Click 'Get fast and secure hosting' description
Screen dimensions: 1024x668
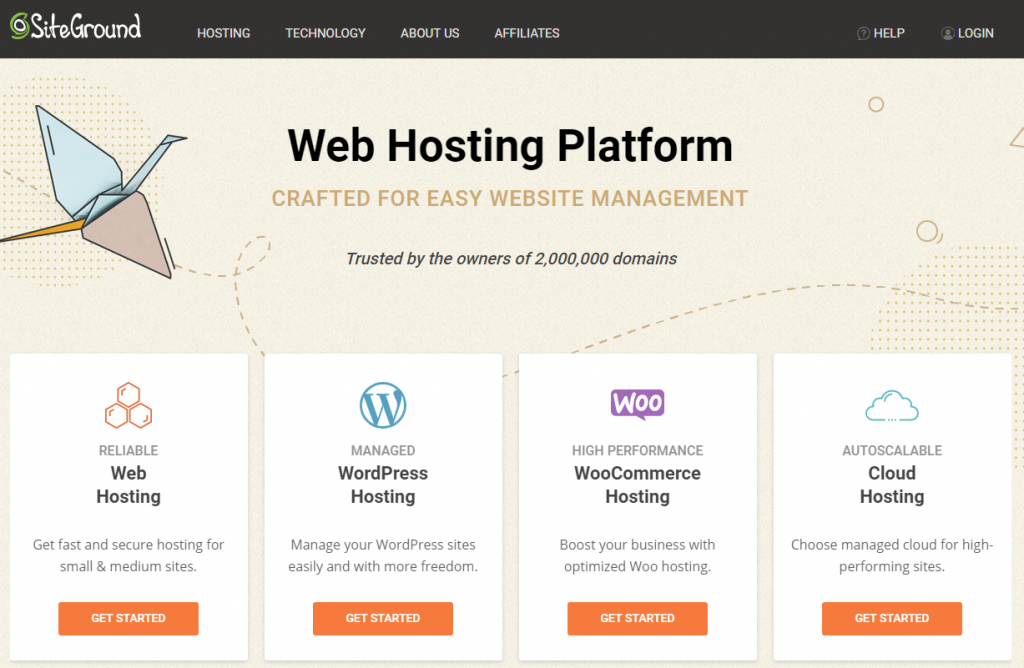(x=129, y=555)
